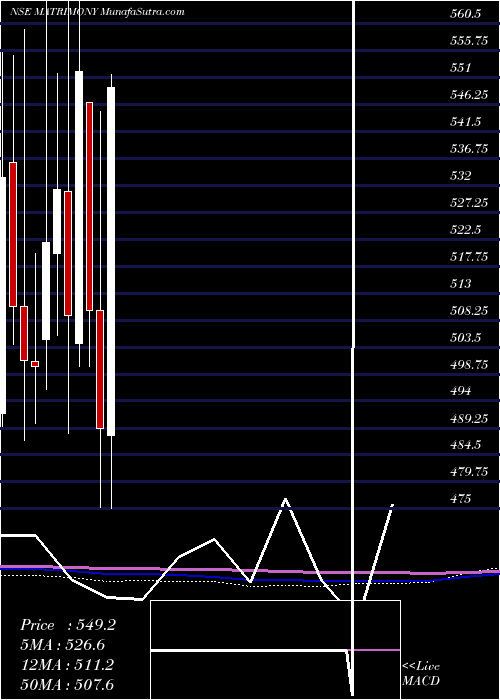Click the MACD indicator box
This screenshot has width=500, height=700.
tap(275, 649)
